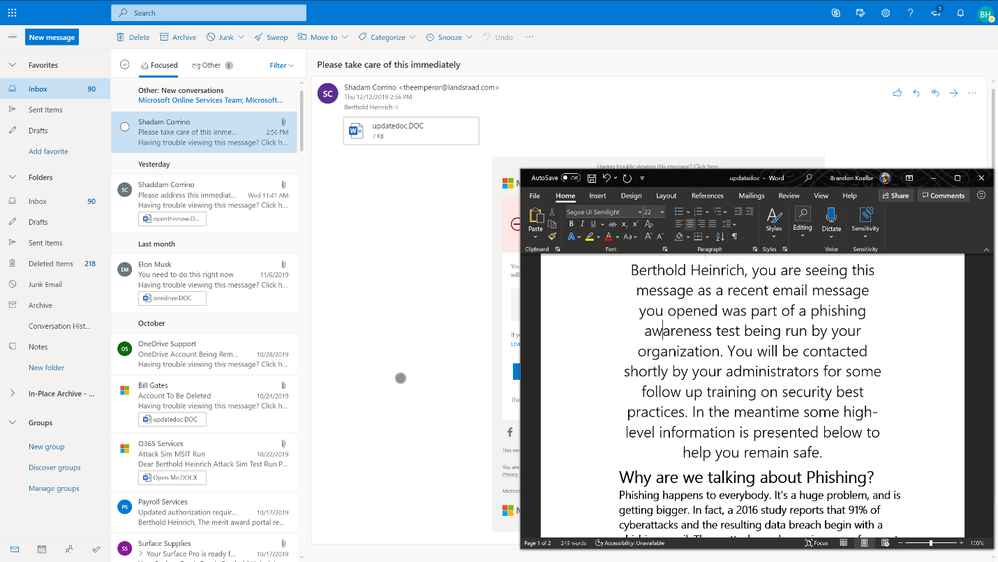The height and width of the screenshot is (562, 998).
Task: Open the Elon Musk email
Action: pos(204,281)
